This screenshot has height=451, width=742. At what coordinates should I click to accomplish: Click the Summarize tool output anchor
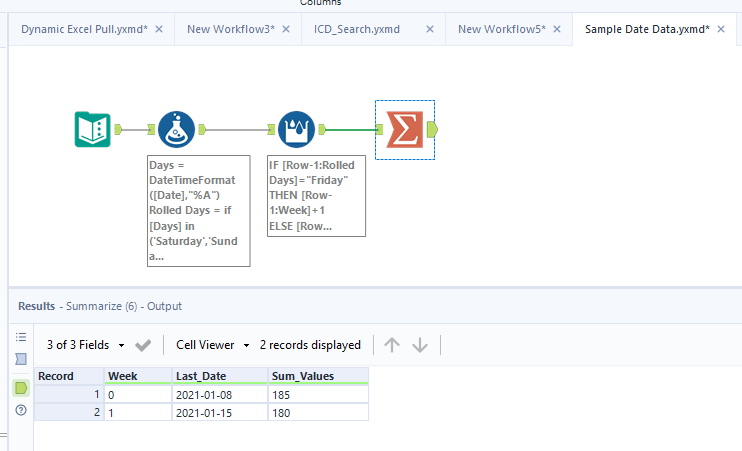pyautogui.click(x=432, y=129)
